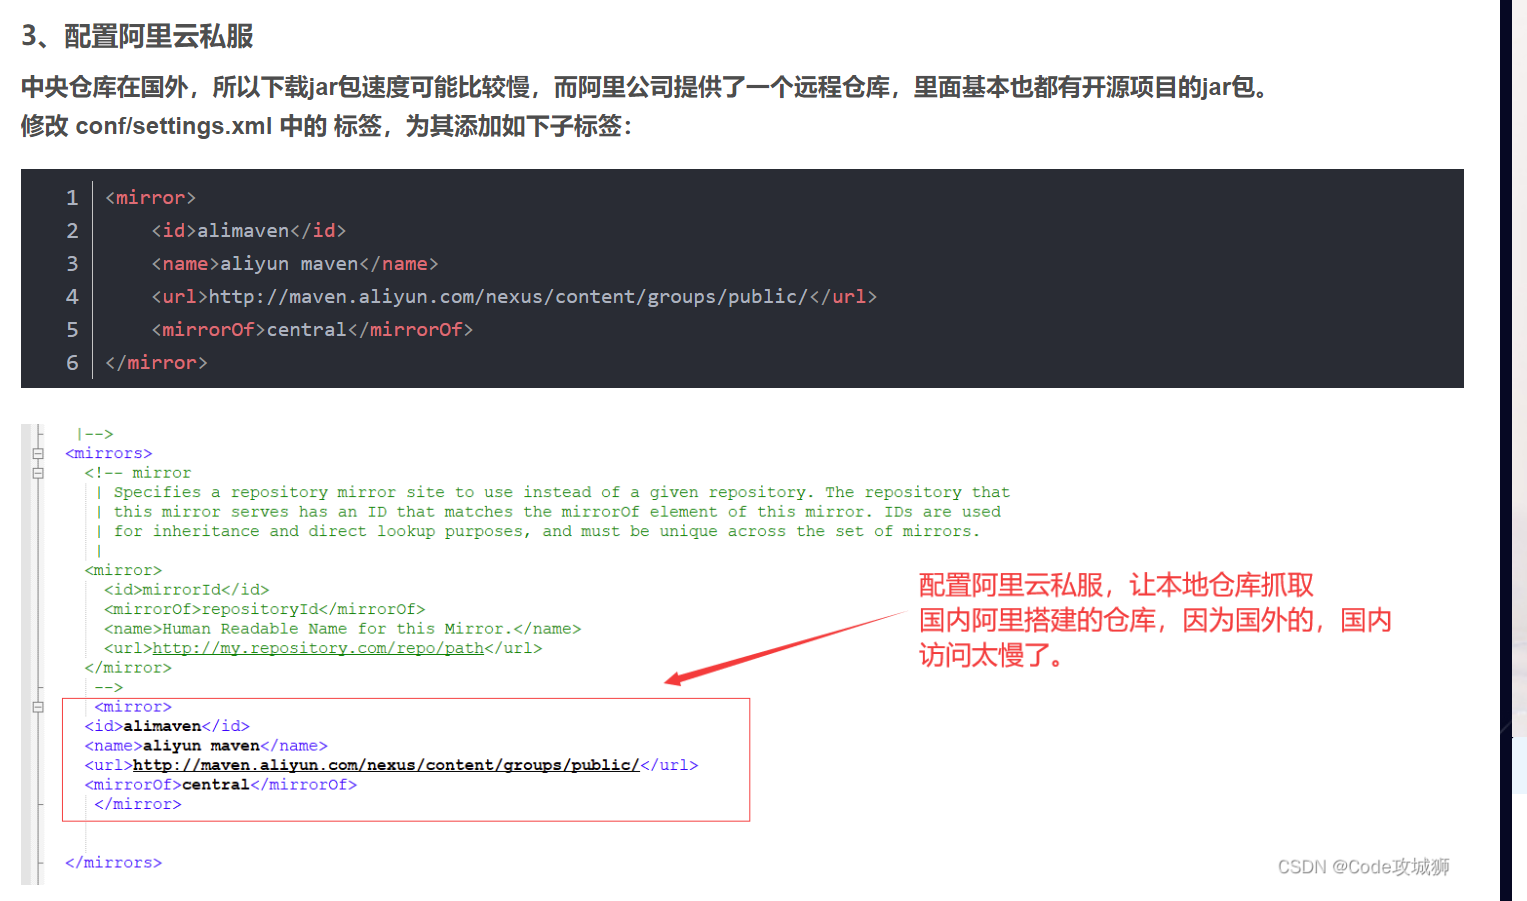
Task: Click the line 修改 conf/settings.xml 中的 标签
Action: click(x=327, y=126)
